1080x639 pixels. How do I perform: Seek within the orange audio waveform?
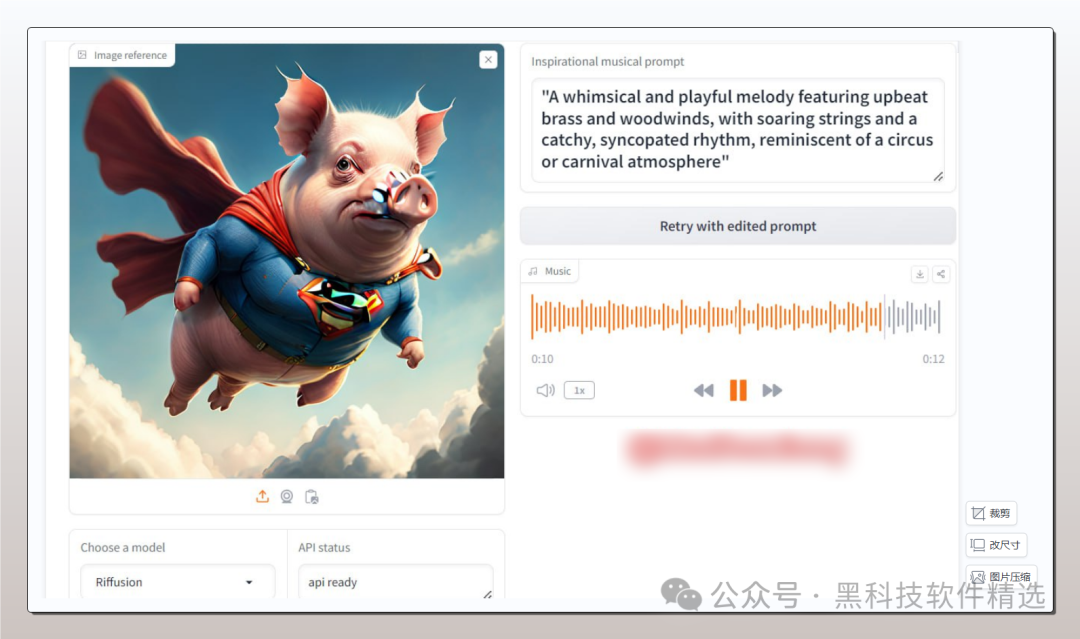(700, 317)
